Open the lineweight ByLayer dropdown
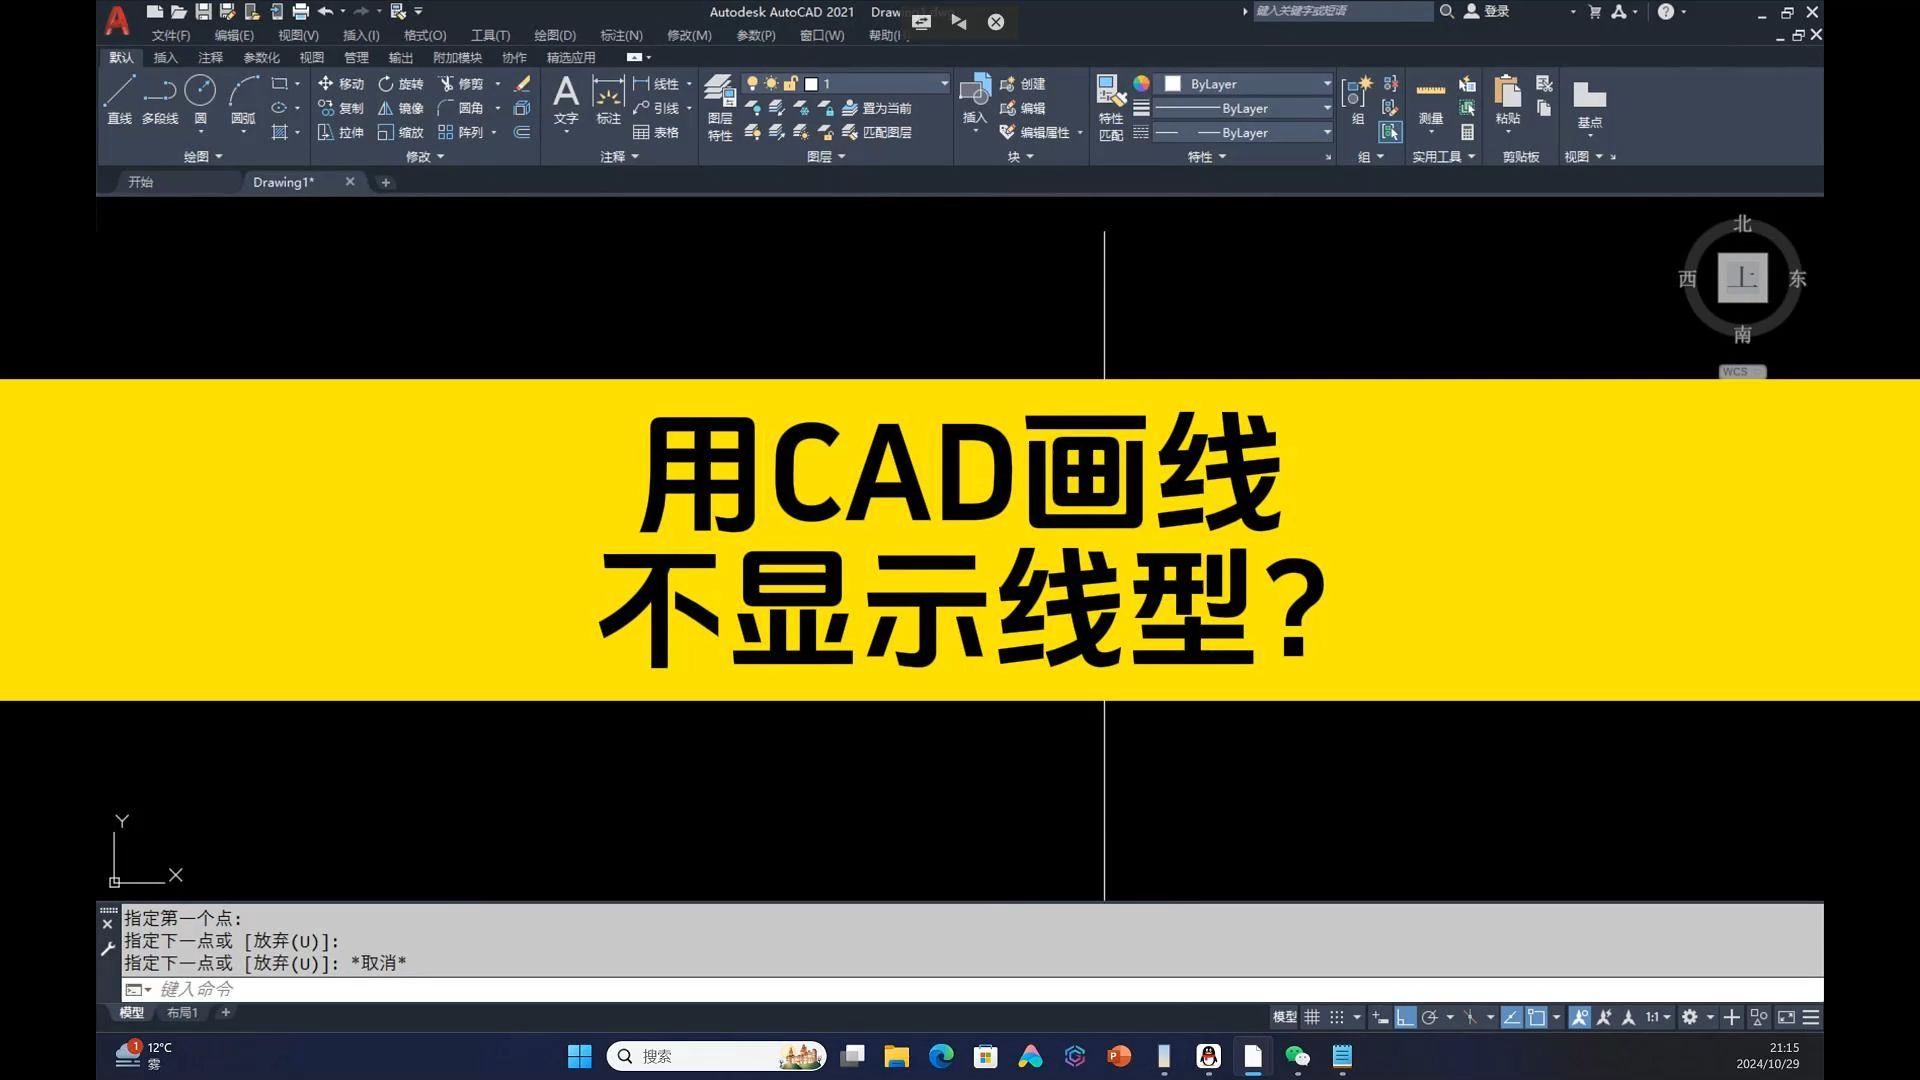The height and width of the screenshot is (1080, 1920). (x=1244, y=108)
